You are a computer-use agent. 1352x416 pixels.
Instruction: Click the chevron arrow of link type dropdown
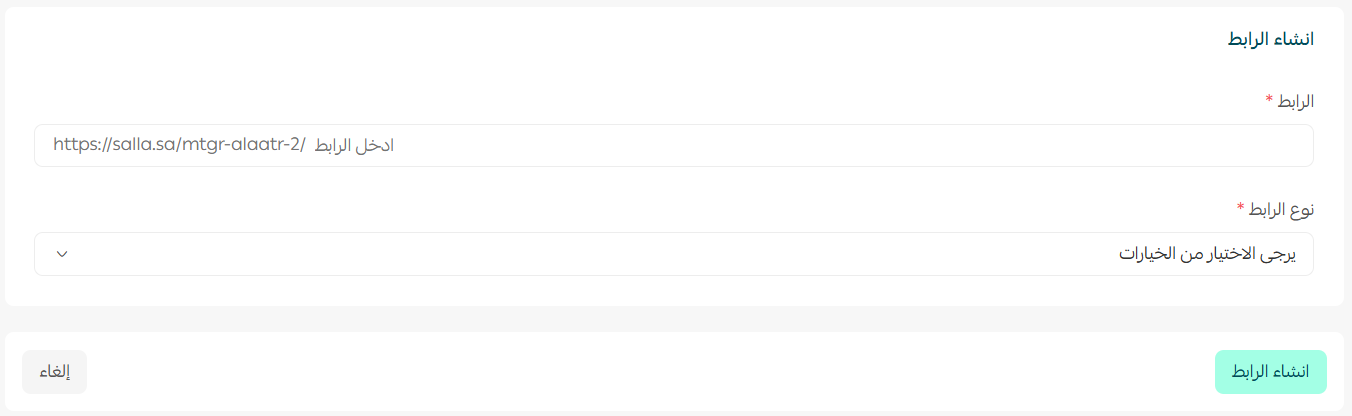click(x=62, y=254)
